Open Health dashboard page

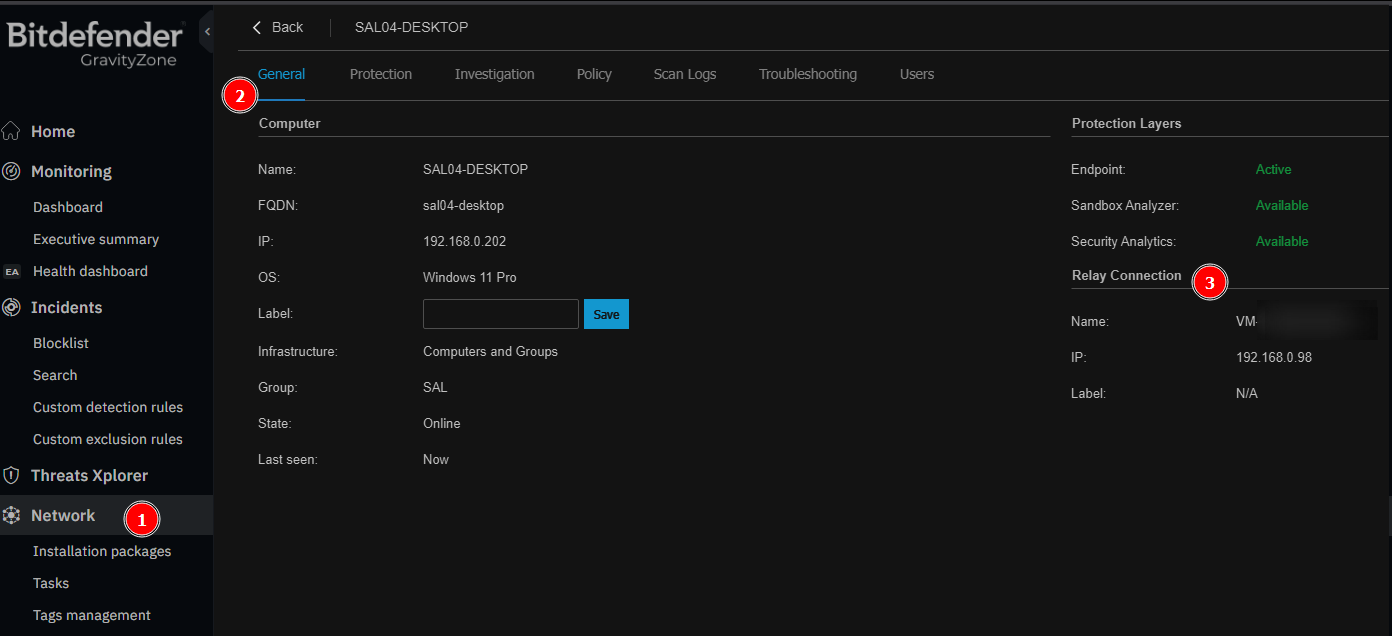[90, 271]
